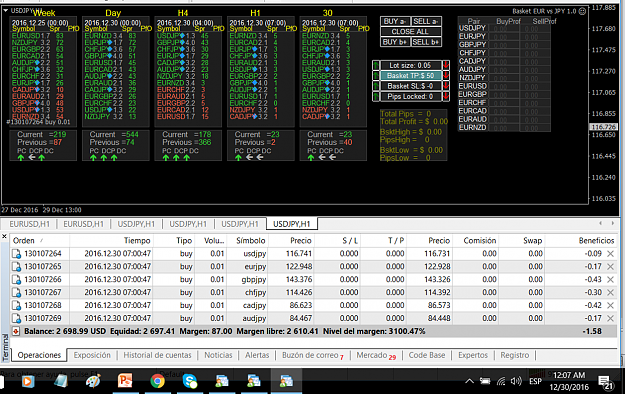Screen dimensions: 625x394
Task: Close order 130107264 with its X icon
Action: click(610, 254)
